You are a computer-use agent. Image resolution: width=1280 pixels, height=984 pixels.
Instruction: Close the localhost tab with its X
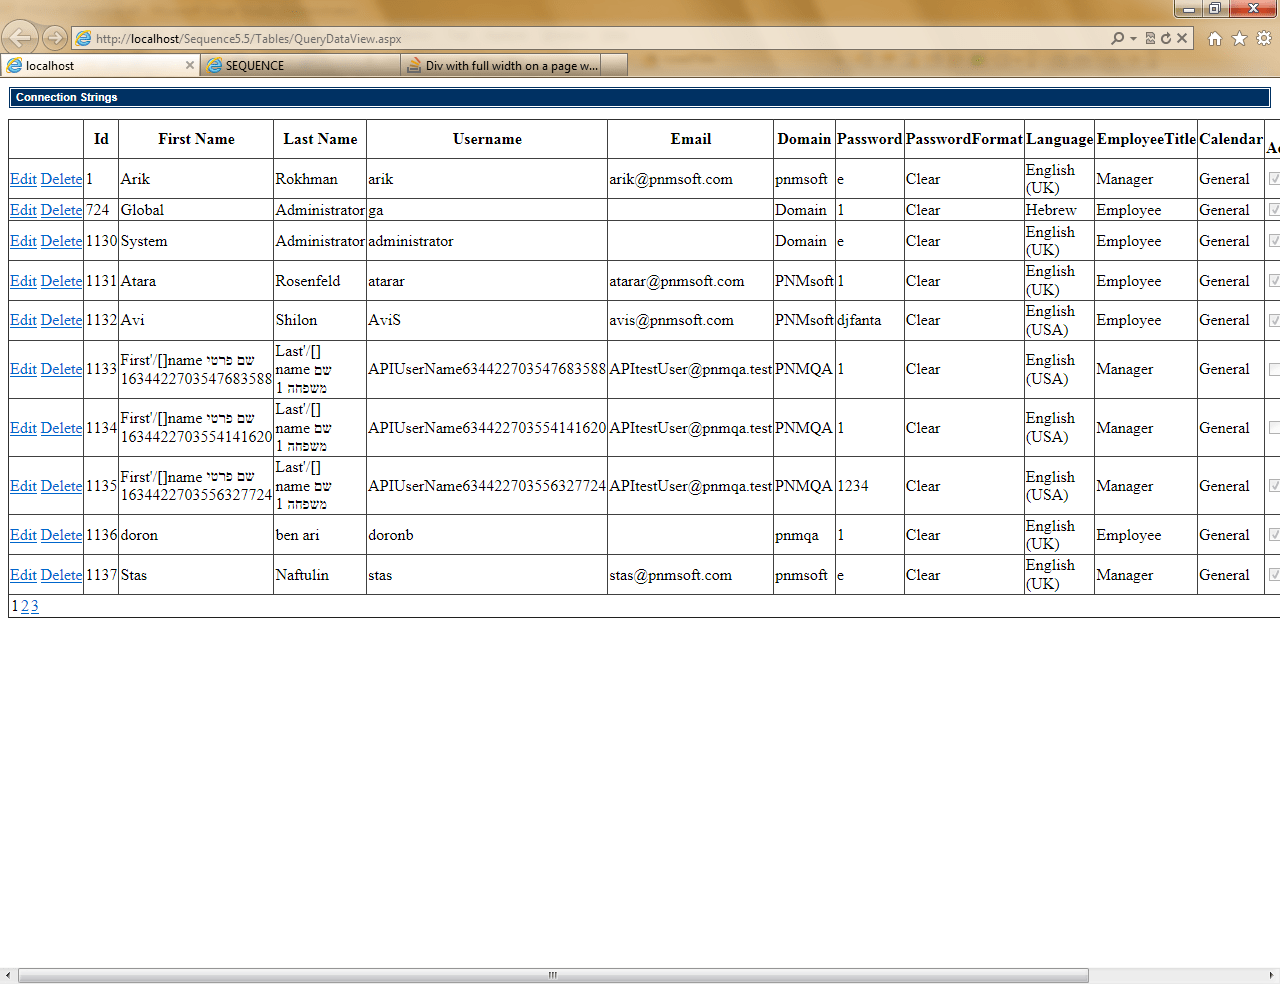pyautogui.click(x=190, y=65)
